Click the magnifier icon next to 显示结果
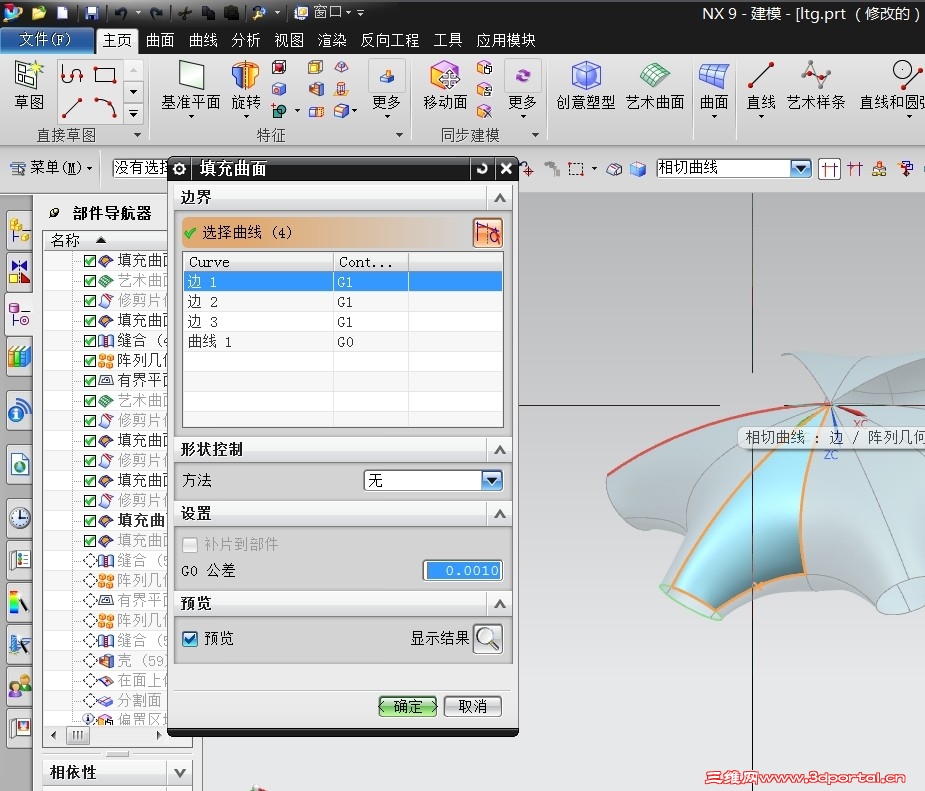 pos(488,638)
